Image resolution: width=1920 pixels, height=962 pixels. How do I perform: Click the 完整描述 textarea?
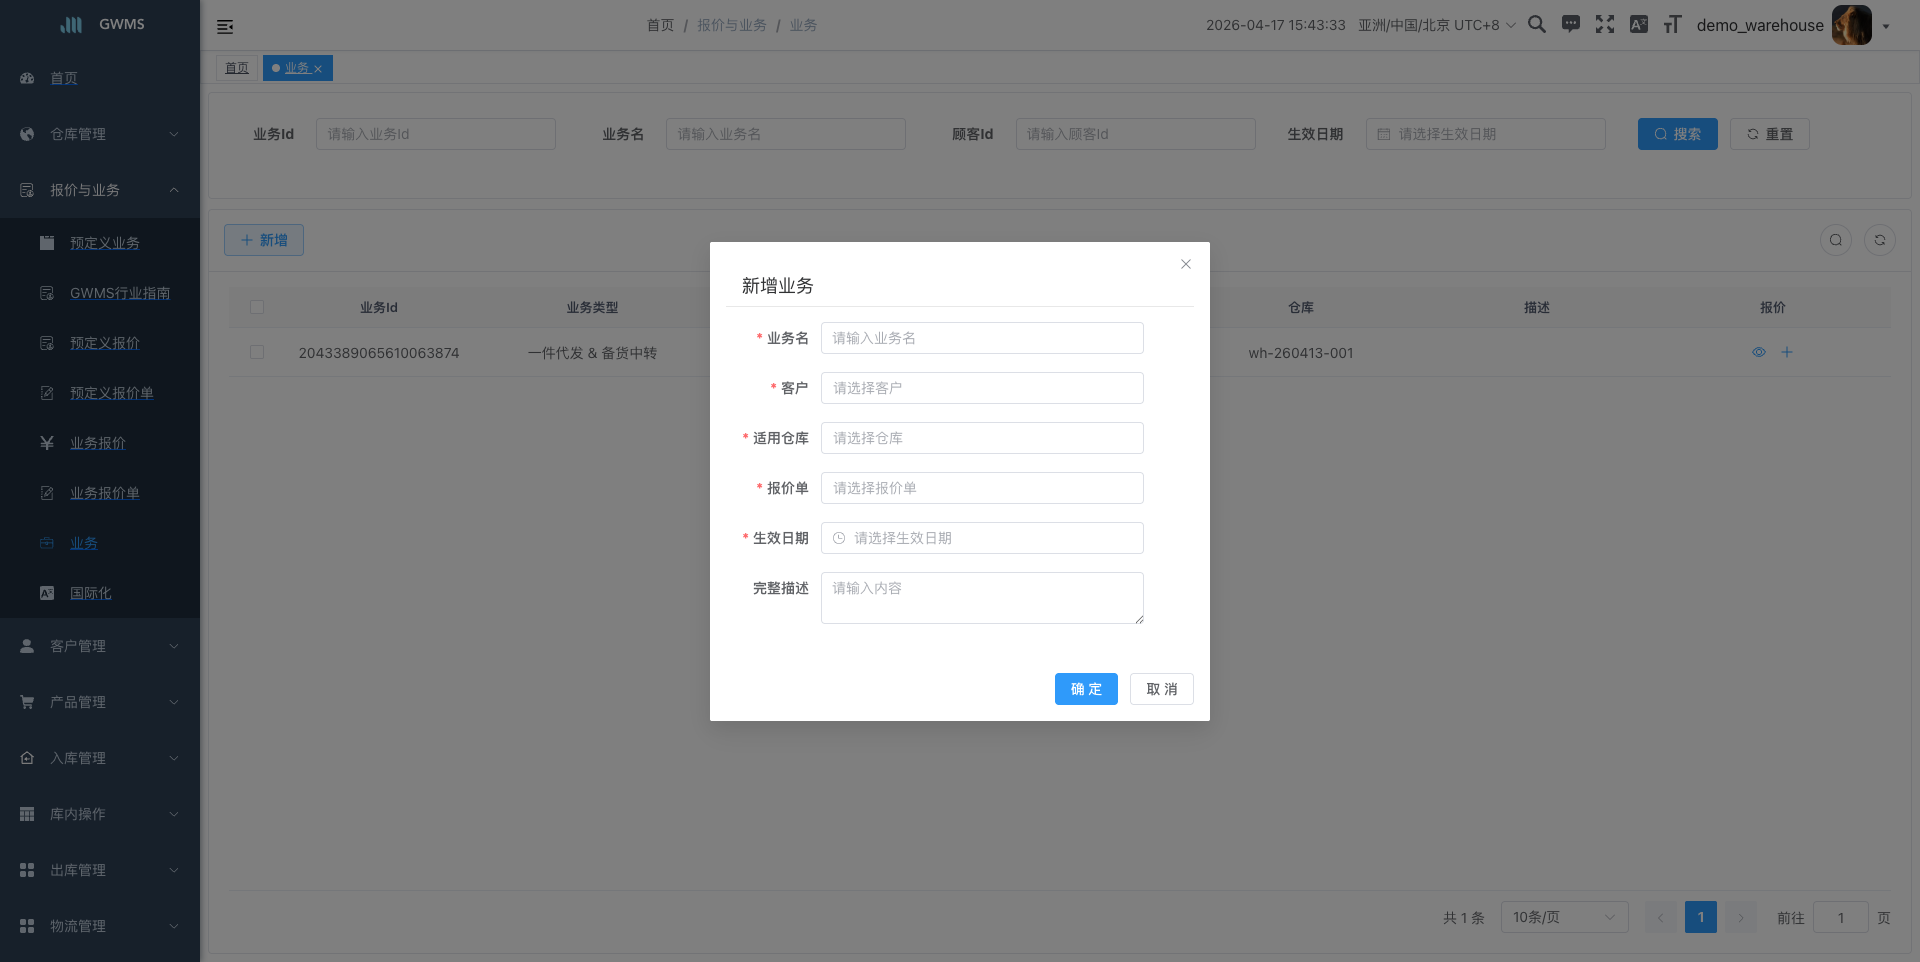pos(982,598)
